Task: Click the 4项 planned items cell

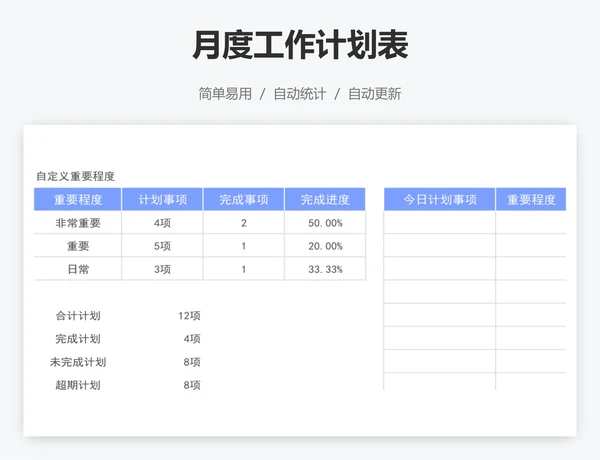Action: (x=162, y=223)
